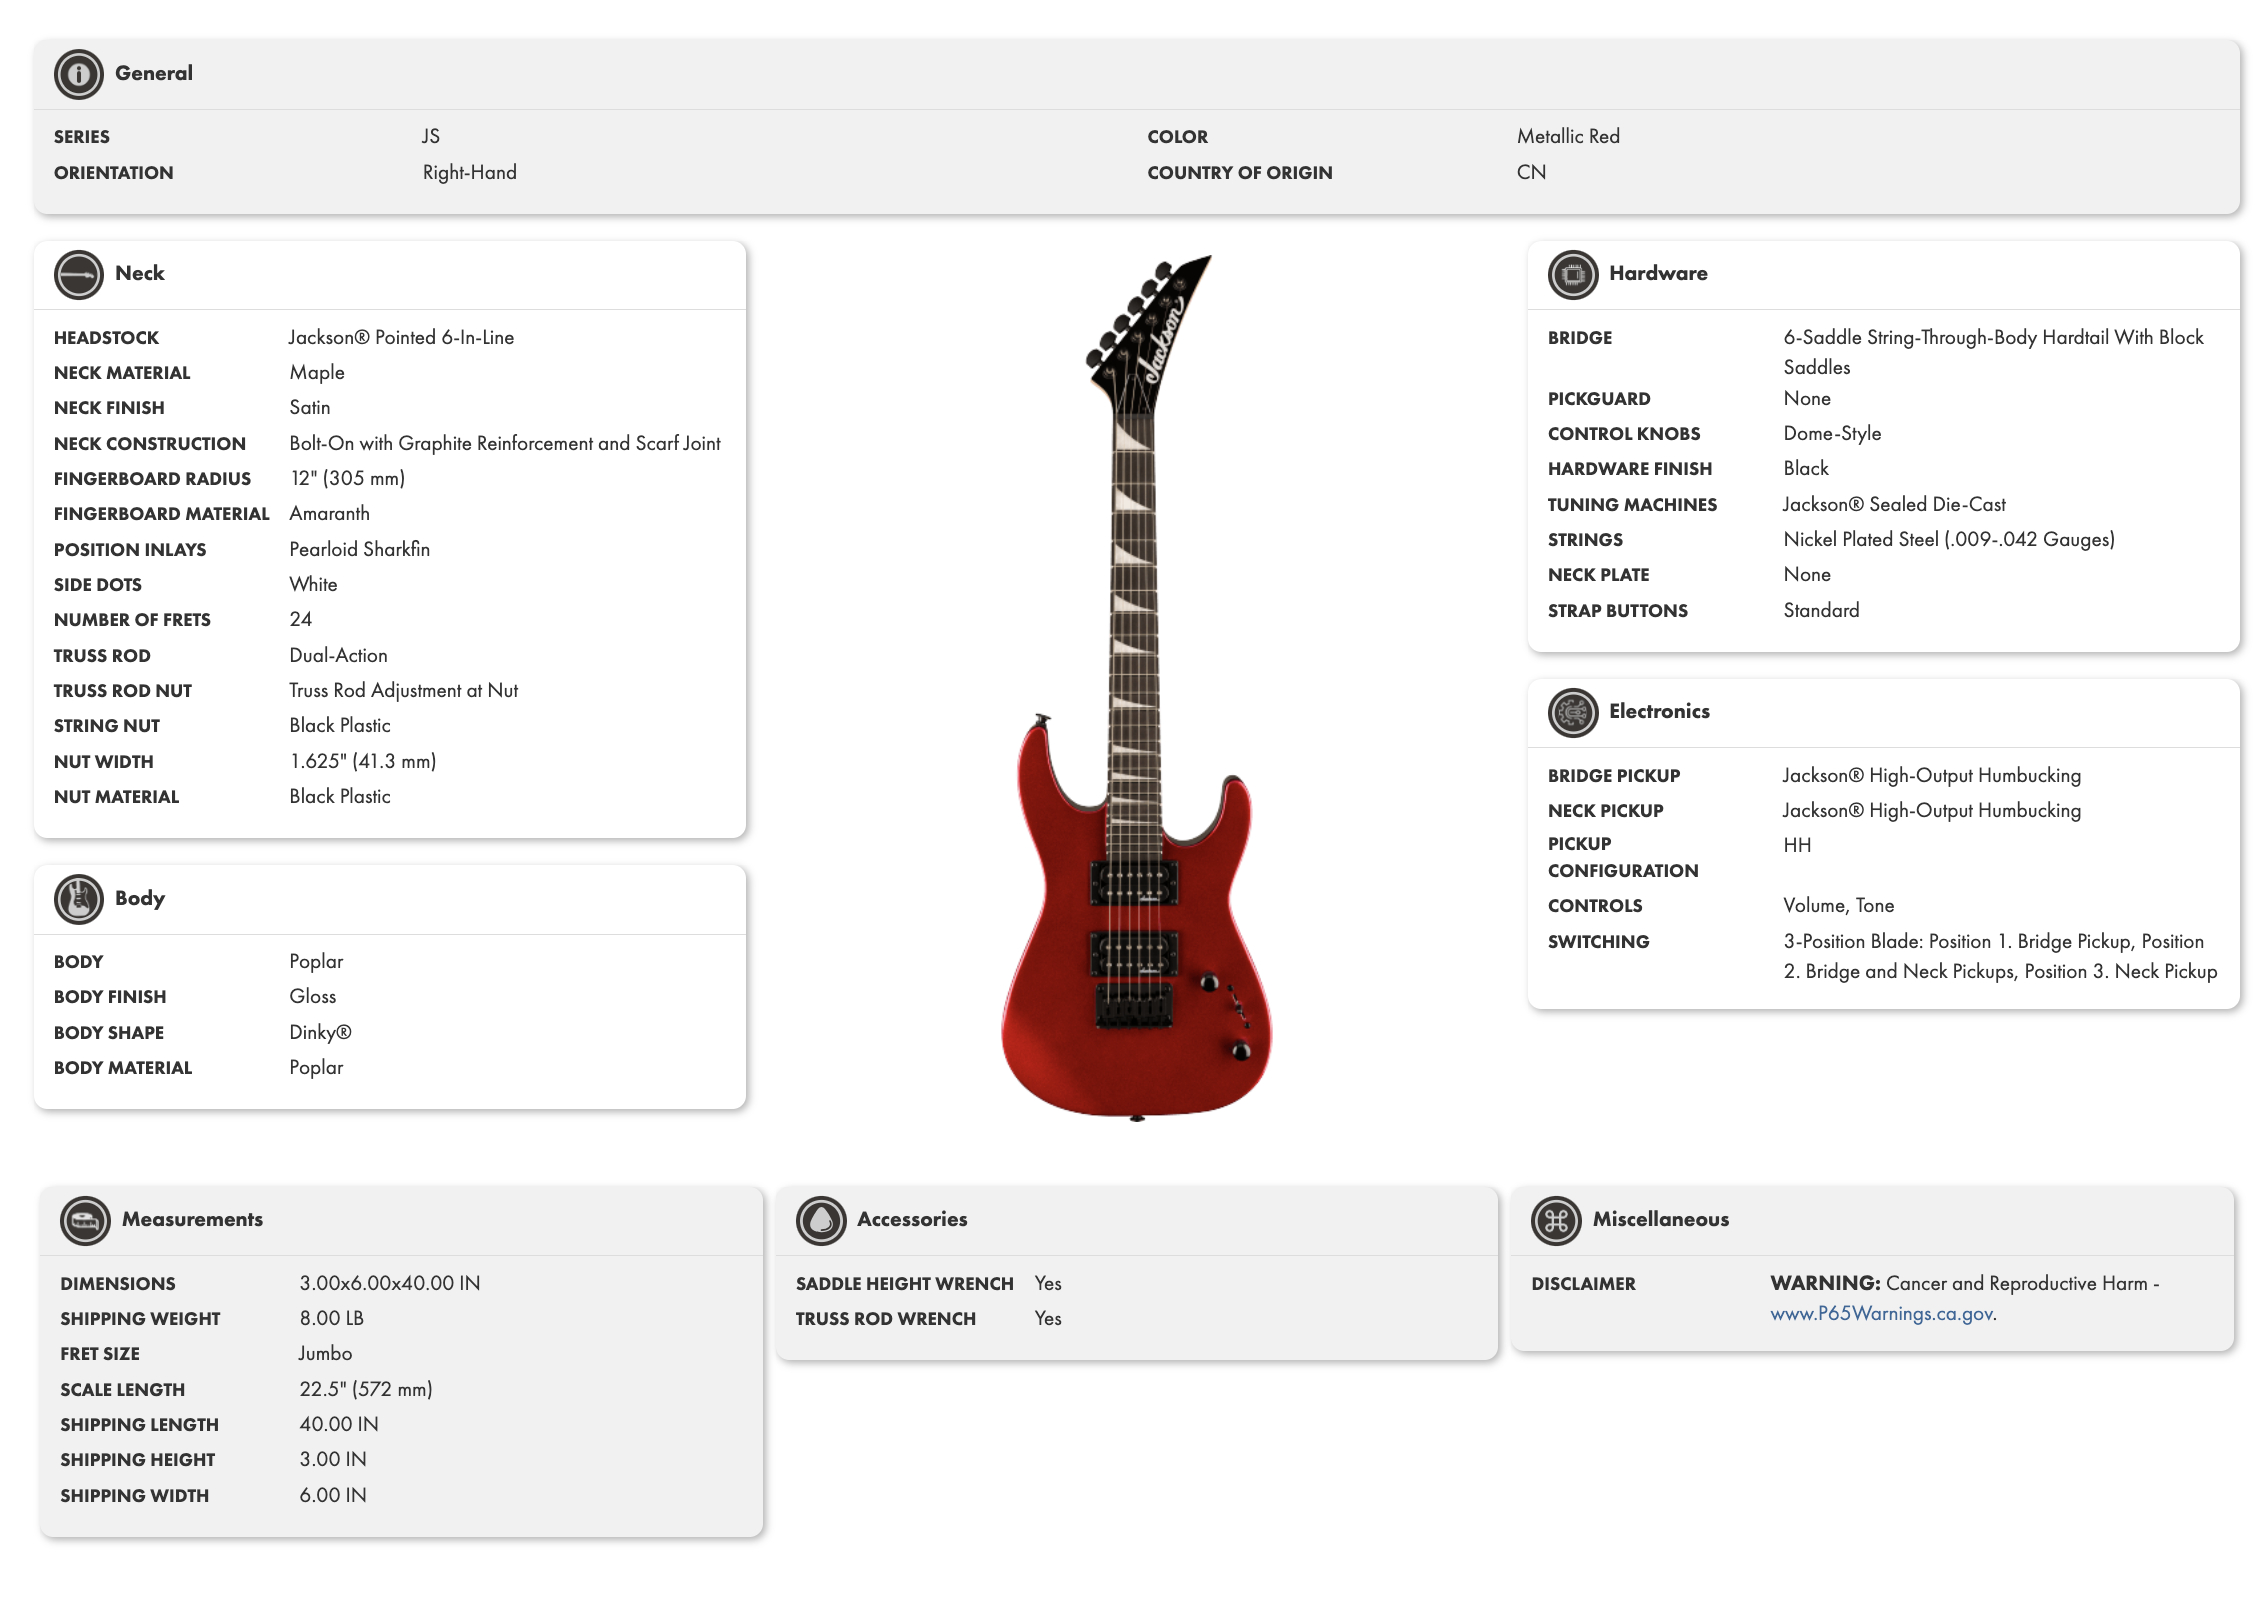The width and height of the screenshot is (2266, 1612).
Task: Click the 3.00 IN shipping height value
Action: (x=333, y=1459)
